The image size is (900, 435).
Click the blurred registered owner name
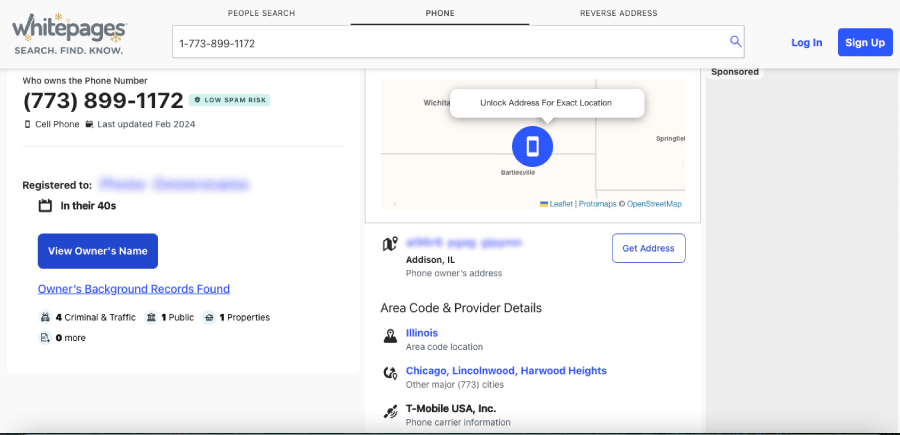pos(174,184)
